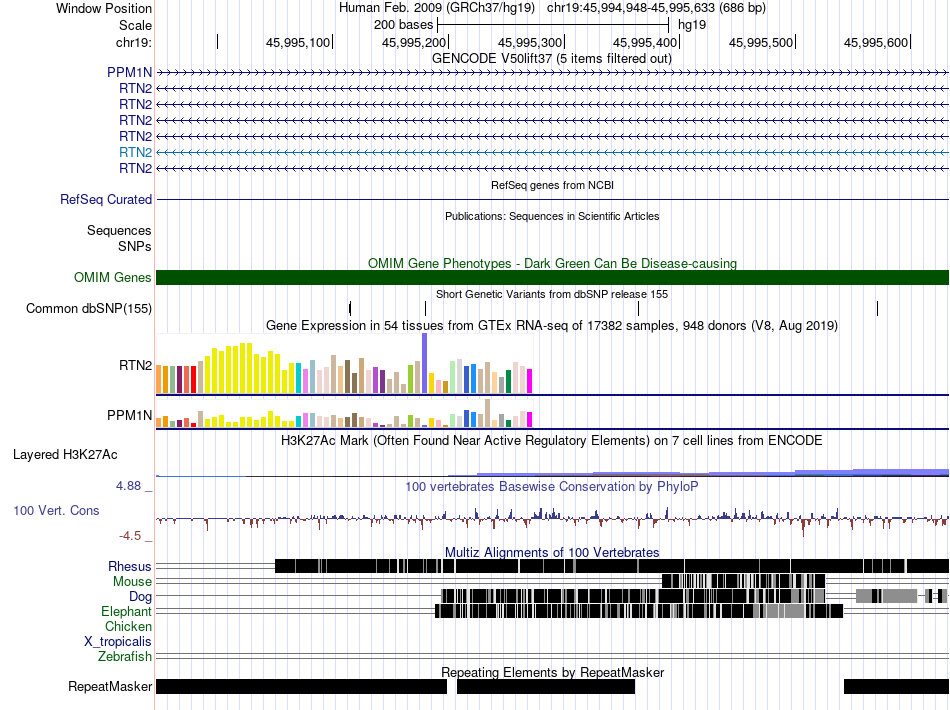This screenshot has height=710, width=950.
Task: Click the middle RepeatMasker black block
Action: (546, 686)
